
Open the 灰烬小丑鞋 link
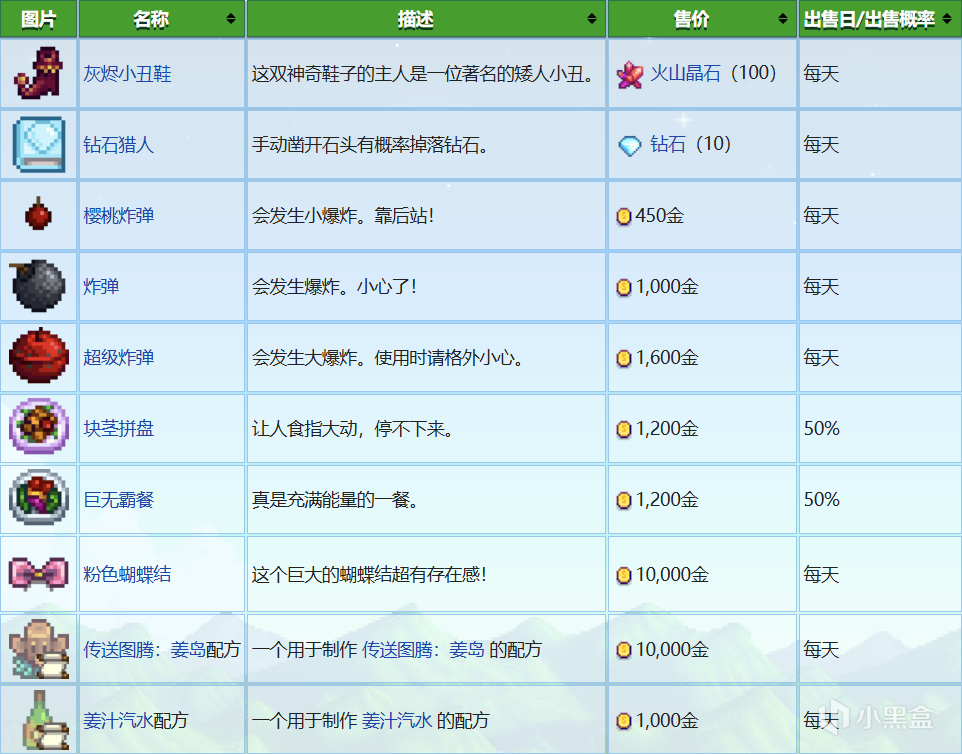click(127, 74)
